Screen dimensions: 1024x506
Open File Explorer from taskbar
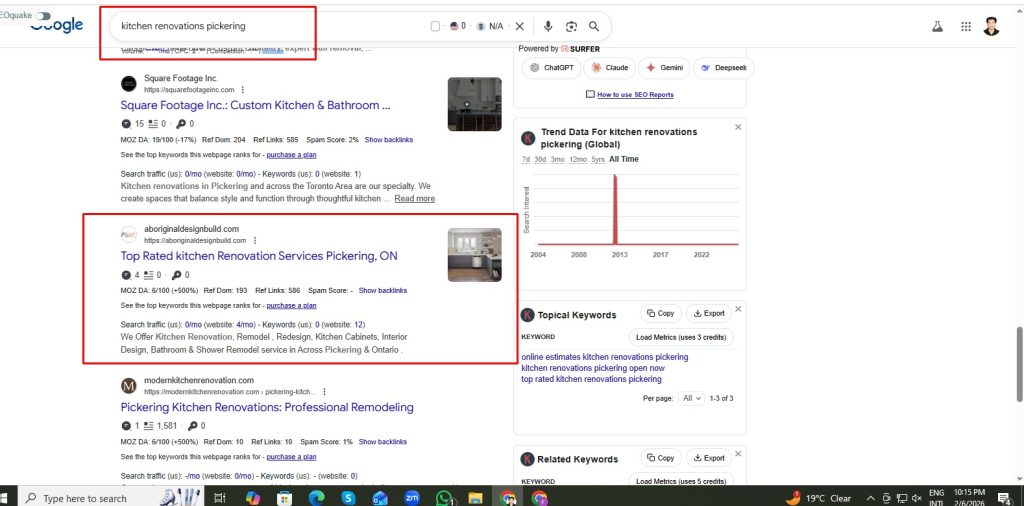click(x=475, y=498)
